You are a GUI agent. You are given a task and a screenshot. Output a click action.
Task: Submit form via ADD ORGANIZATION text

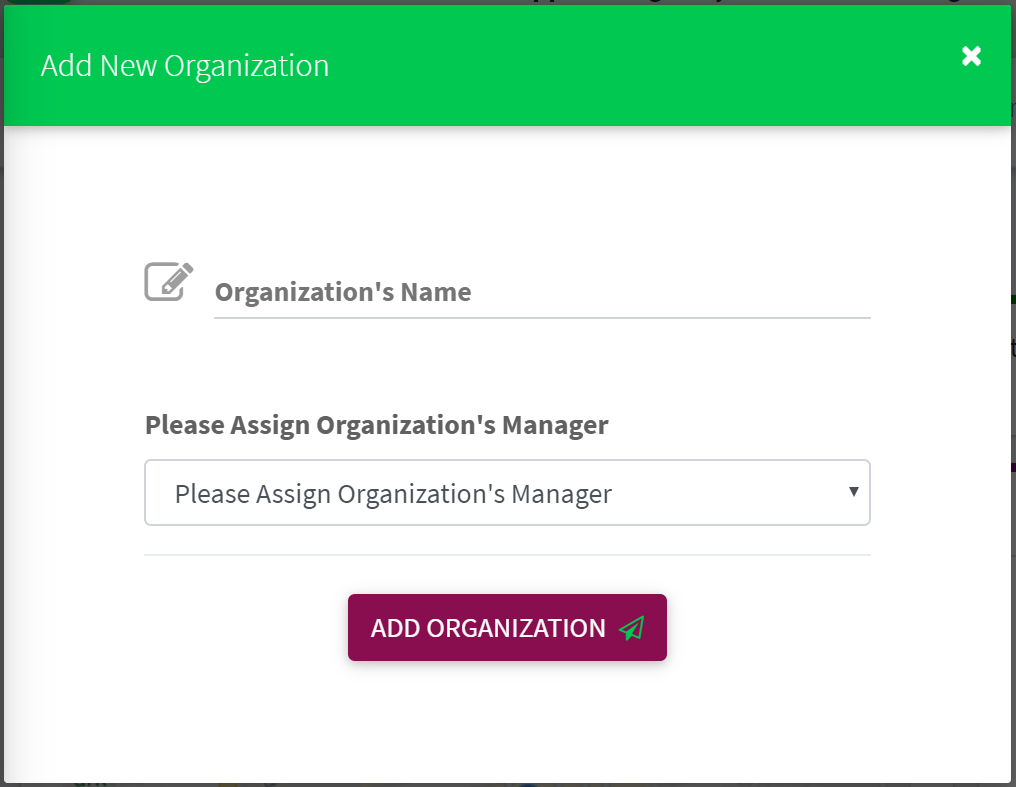coord(488,628)
